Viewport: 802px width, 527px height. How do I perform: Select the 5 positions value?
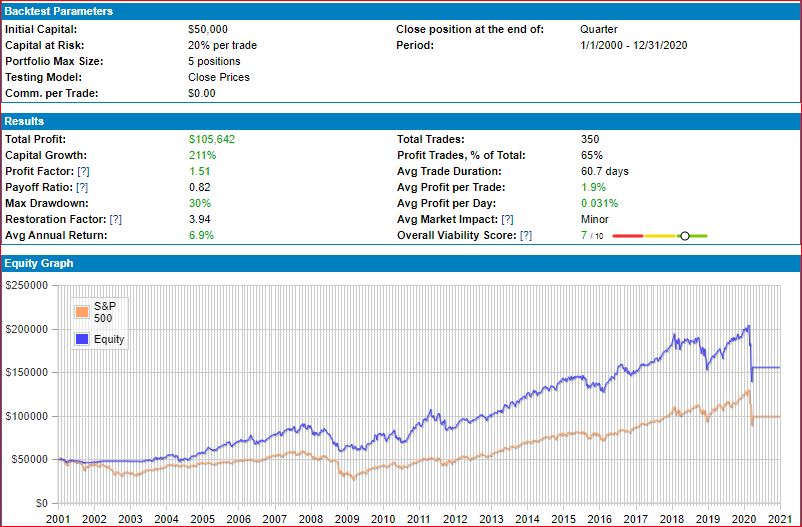214,61
